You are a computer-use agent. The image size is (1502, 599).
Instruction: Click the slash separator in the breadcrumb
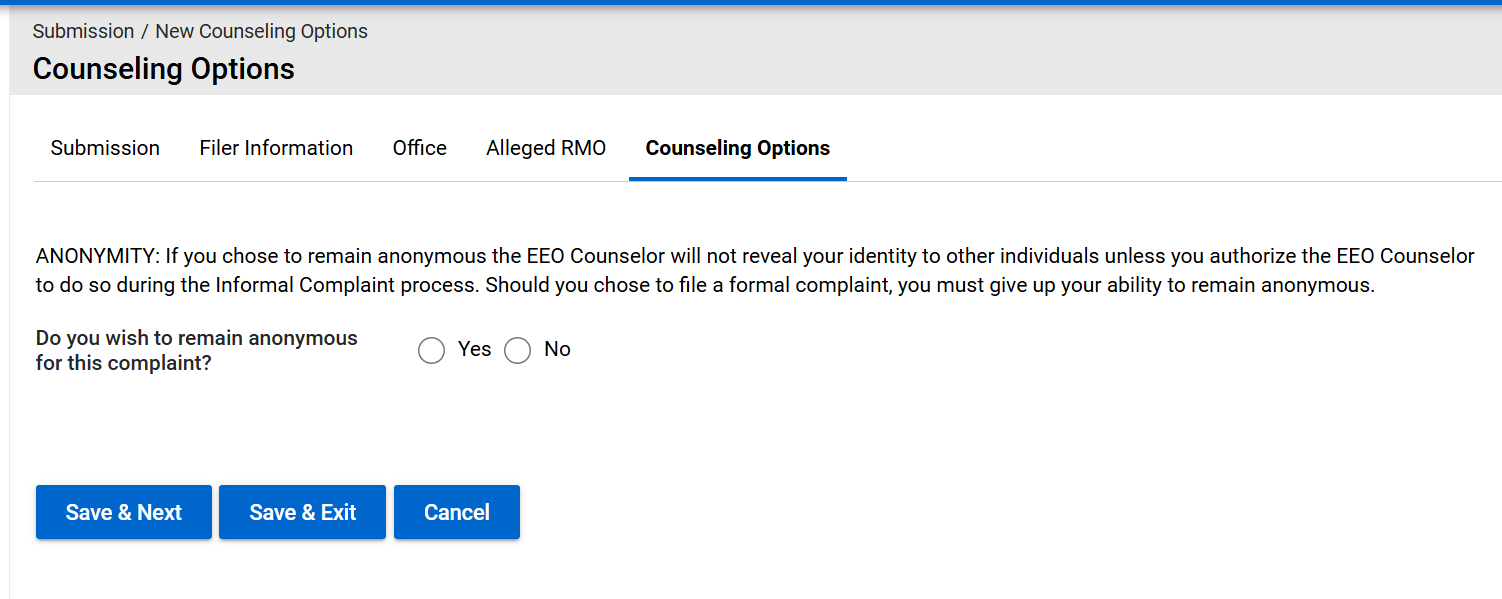pyautogui.click(x=145, y=31)
